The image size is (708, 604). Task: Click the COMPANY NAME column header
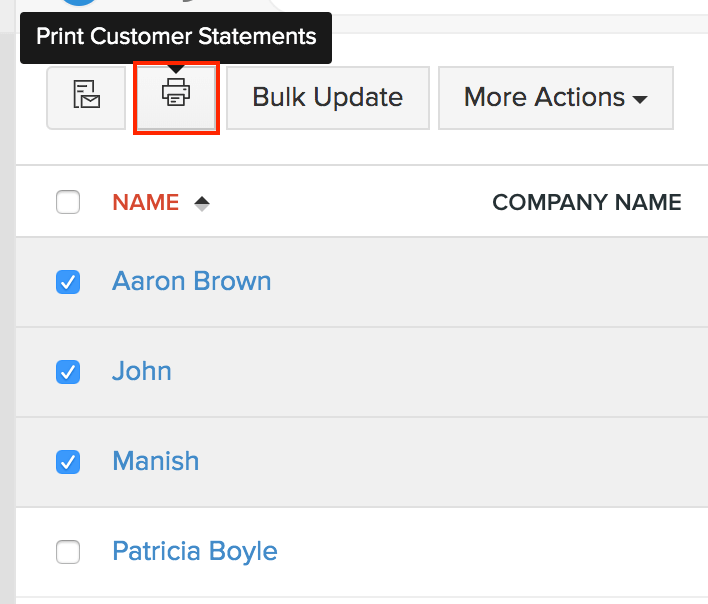point(587,202)
